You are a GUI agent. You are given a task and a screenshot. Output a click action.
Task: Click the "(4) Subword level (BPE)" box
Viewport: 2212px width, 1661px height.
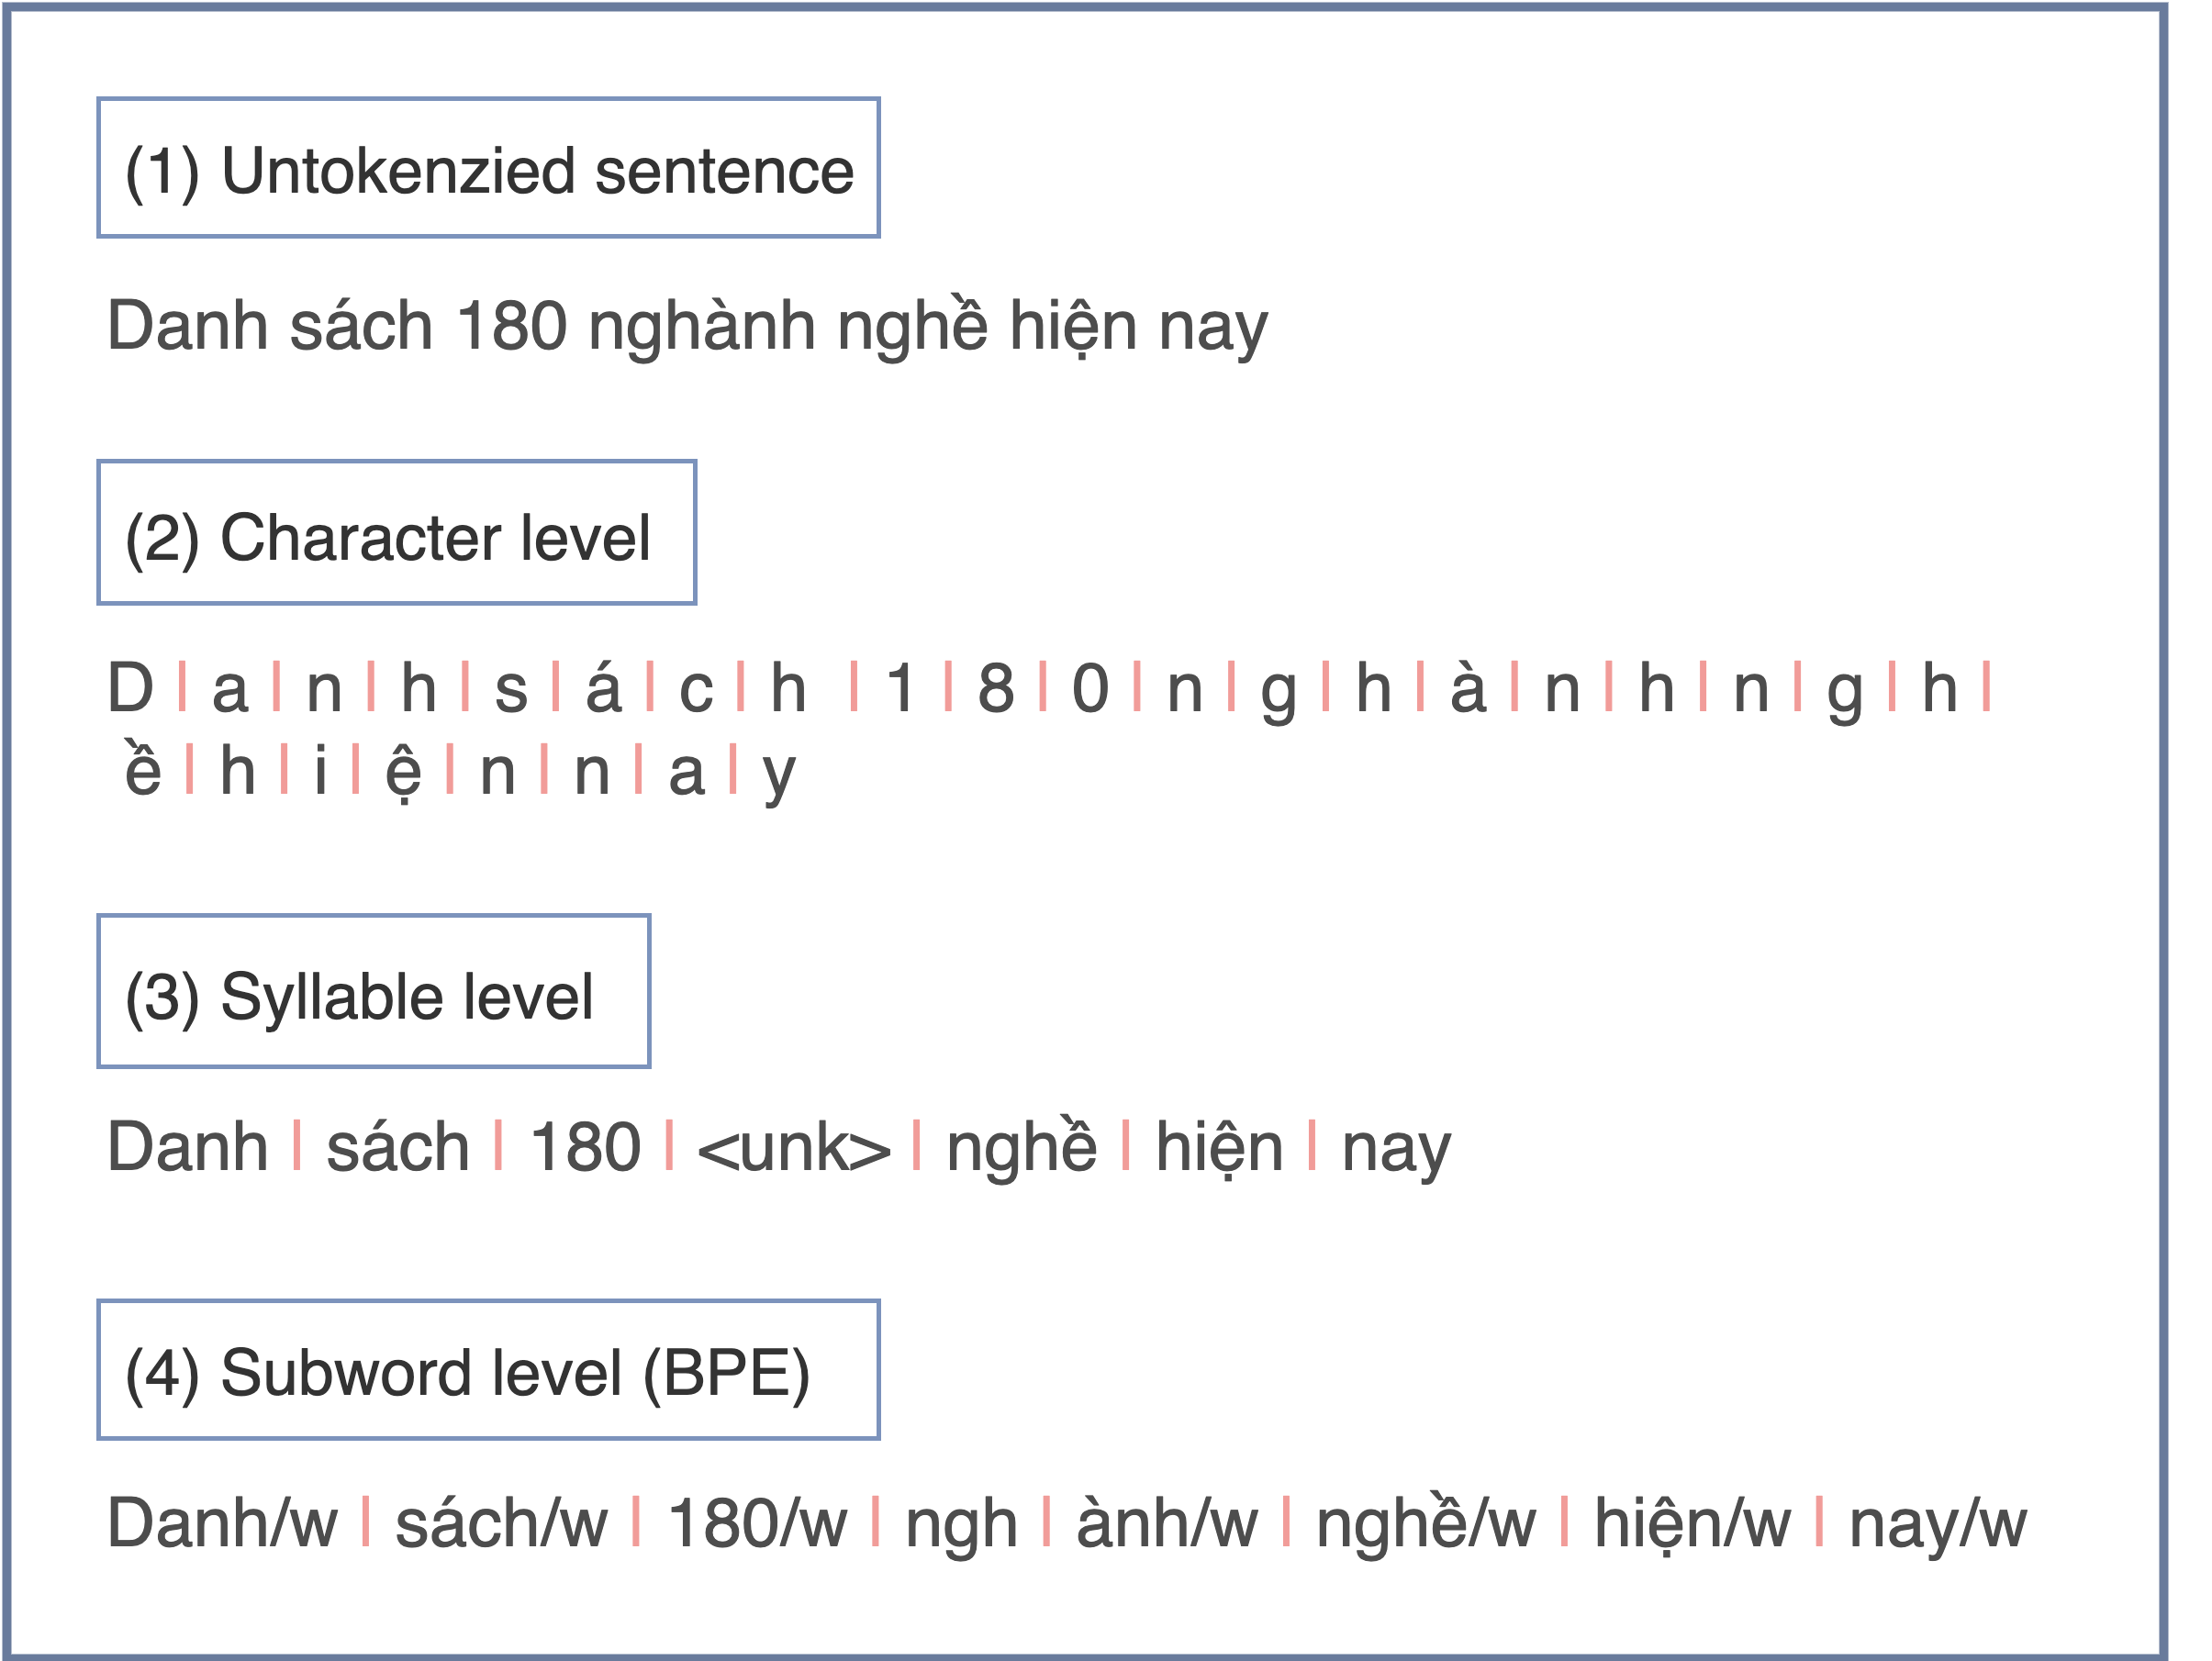488,1369
